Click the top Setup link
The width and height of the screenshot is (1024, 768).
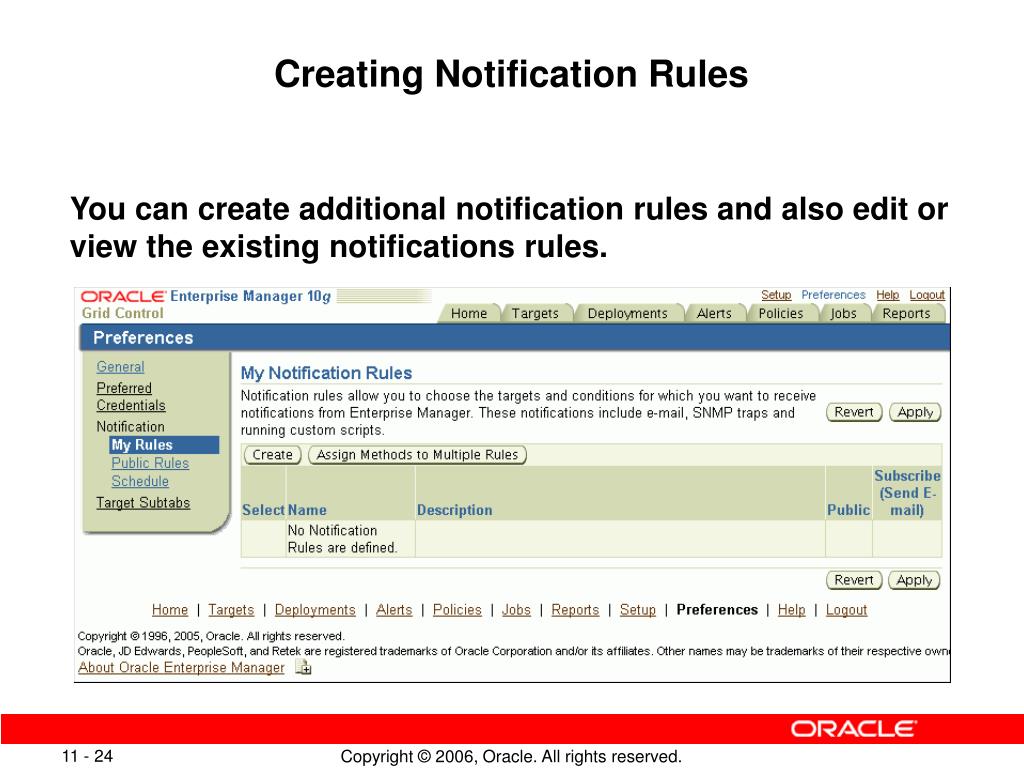coord(776,295)
